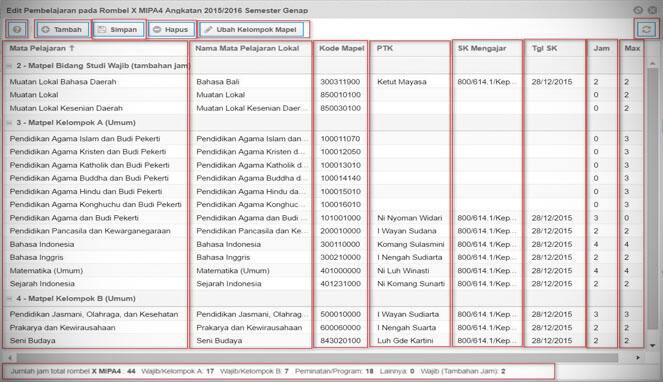Click Kode Mapel cell 843020100

340,341
